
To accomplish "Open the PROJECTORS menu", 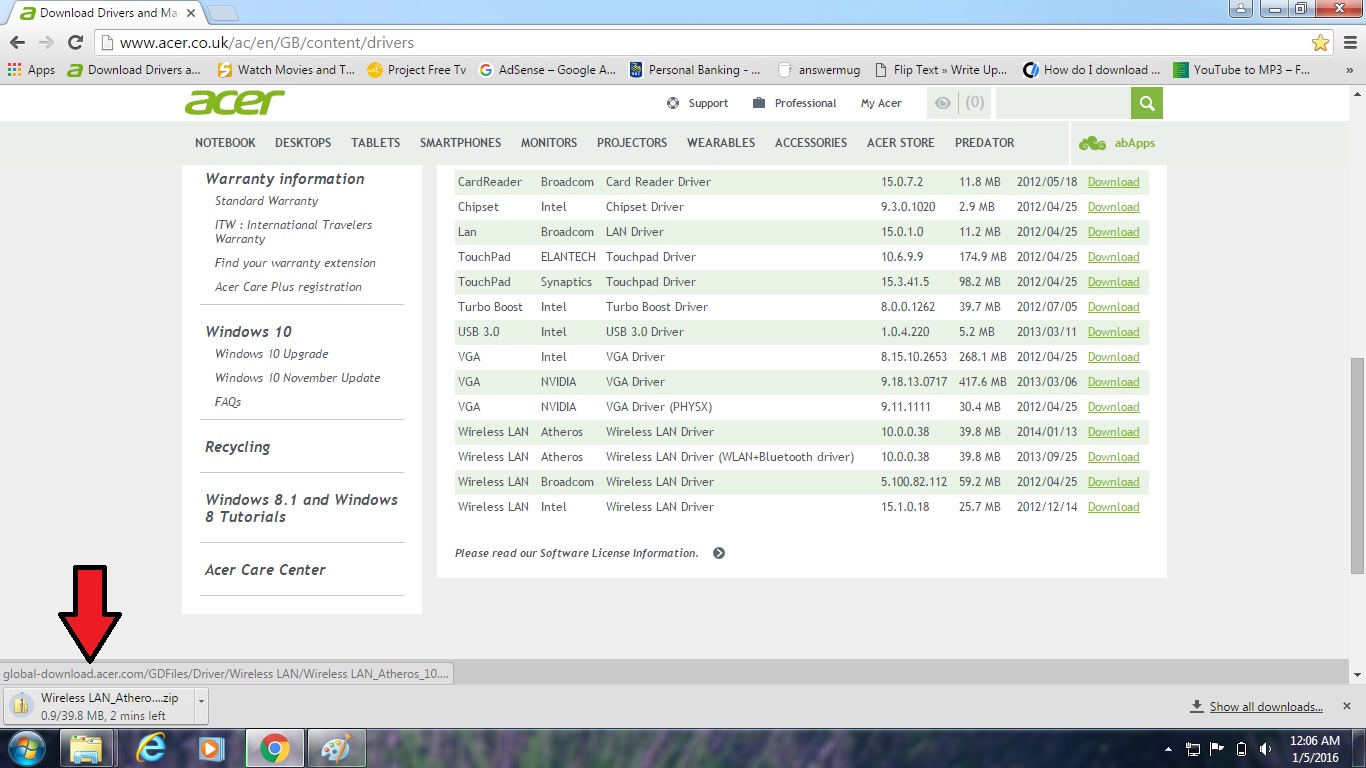I will pyautogui.click(x=632, y=143).
